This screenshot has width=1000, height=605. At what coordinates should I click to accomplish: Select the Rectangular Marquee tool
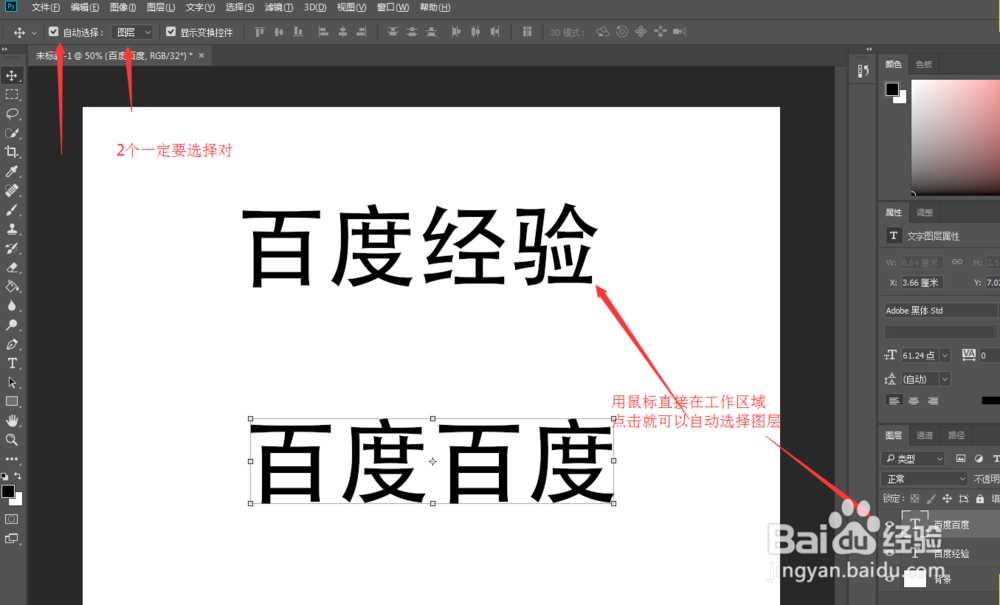click(x=11, y=94)
